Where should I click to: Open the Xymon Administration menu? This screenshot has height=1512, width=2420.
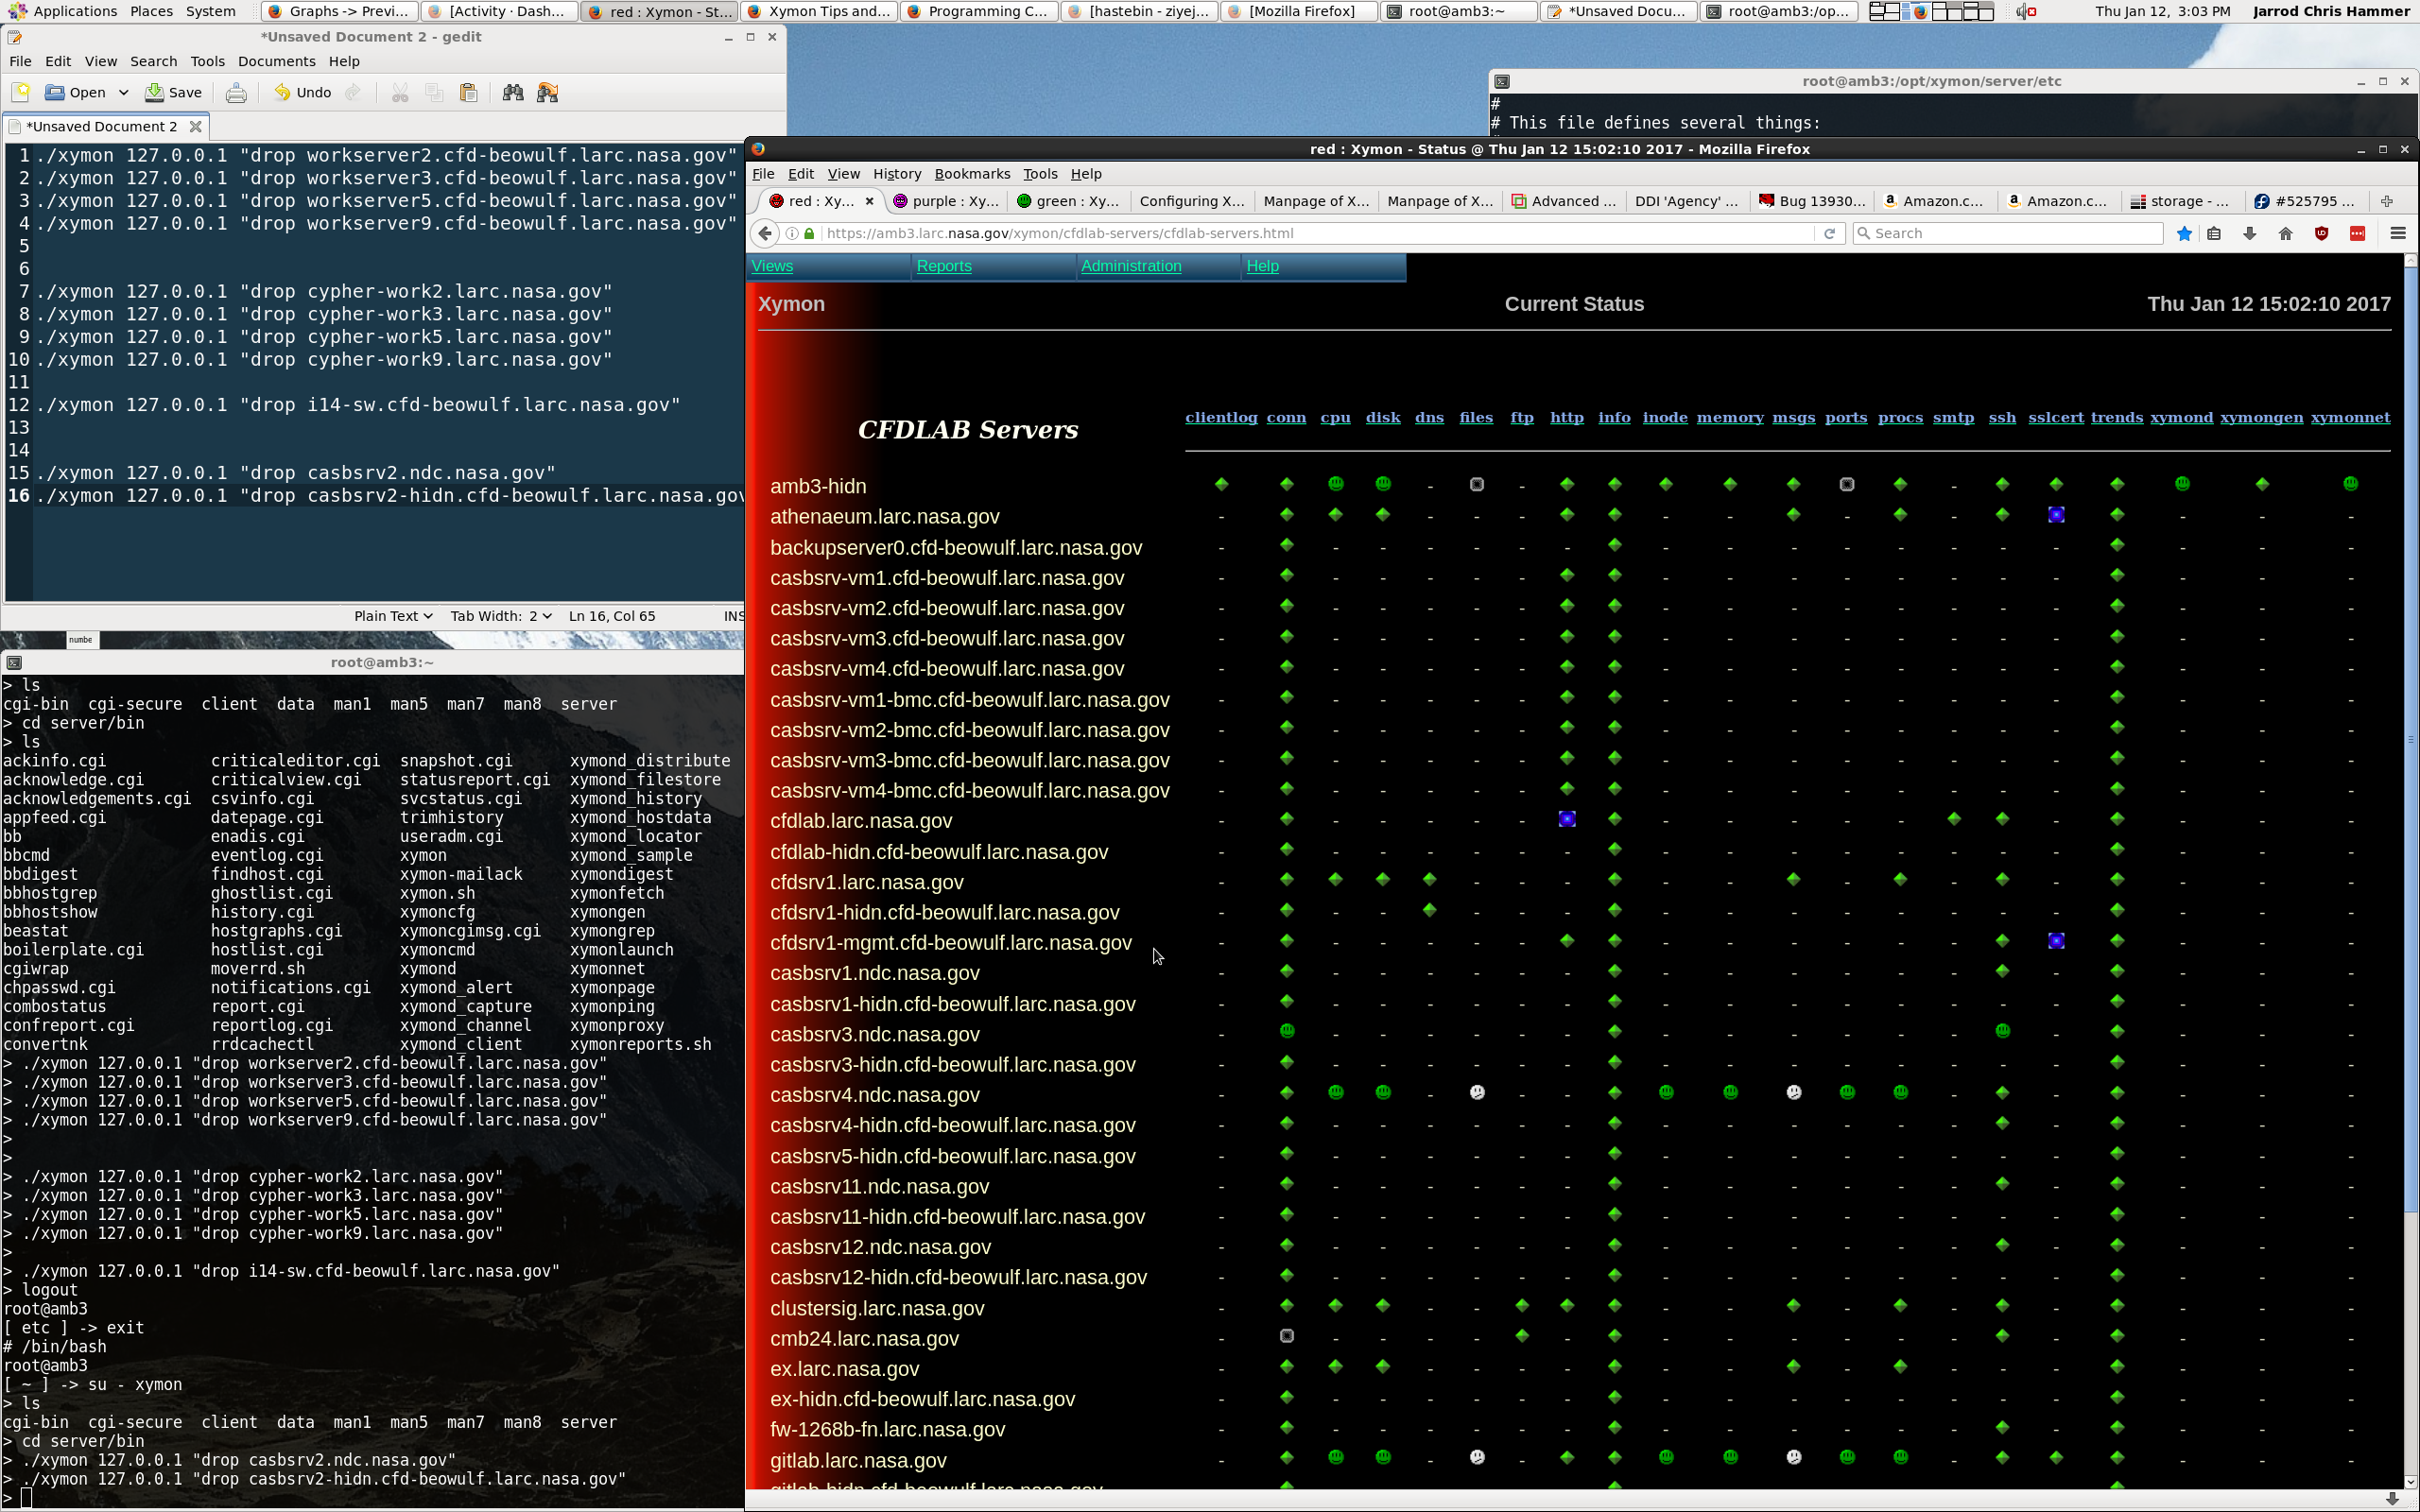(x=1131, y=266)
